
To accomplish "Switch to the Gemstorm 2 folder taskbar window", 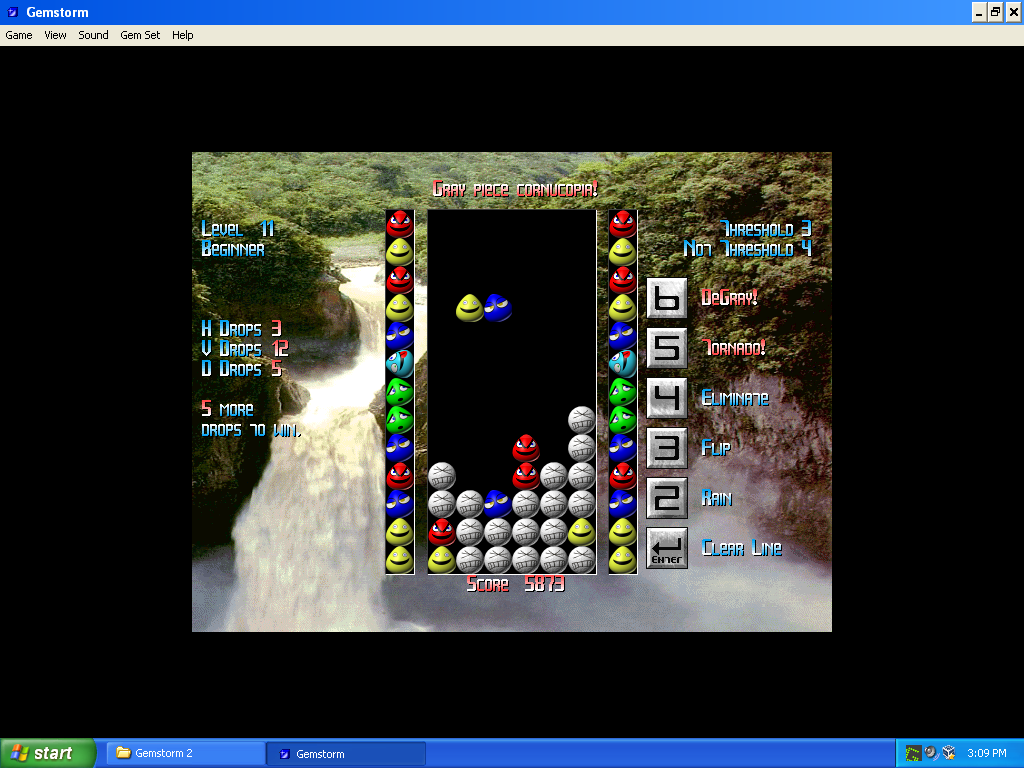I will tap(185, 753).
